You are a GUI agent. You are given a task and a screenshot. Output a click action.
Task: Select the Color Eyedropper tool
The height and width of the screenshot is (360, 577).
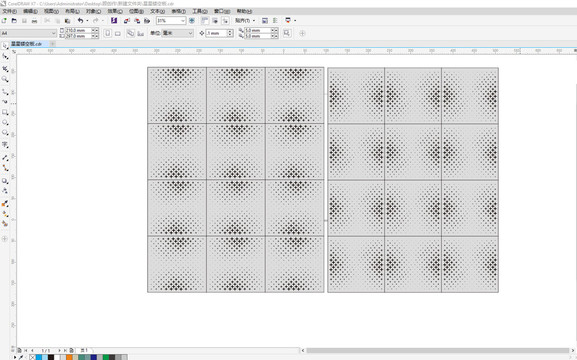5,204
